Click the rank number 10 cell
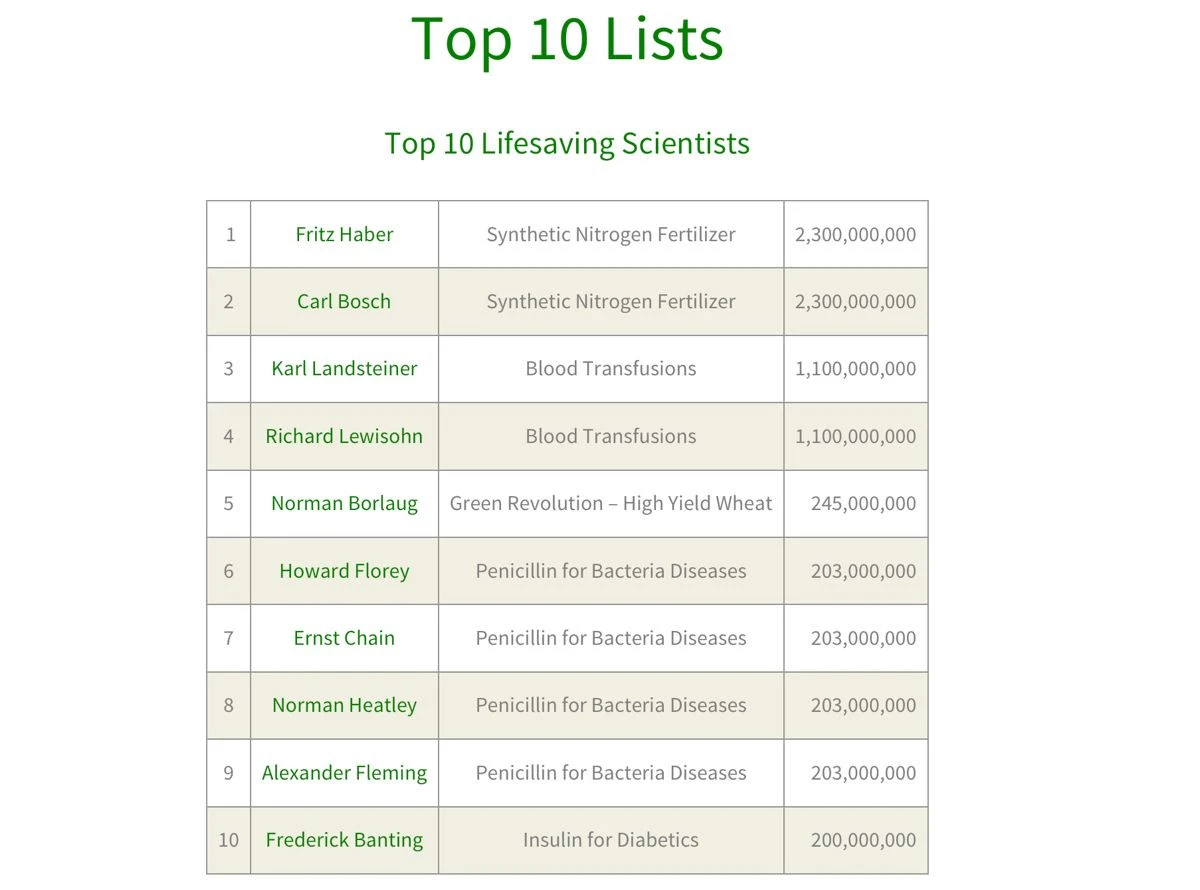1200x890 pixels. pos(228,840)
